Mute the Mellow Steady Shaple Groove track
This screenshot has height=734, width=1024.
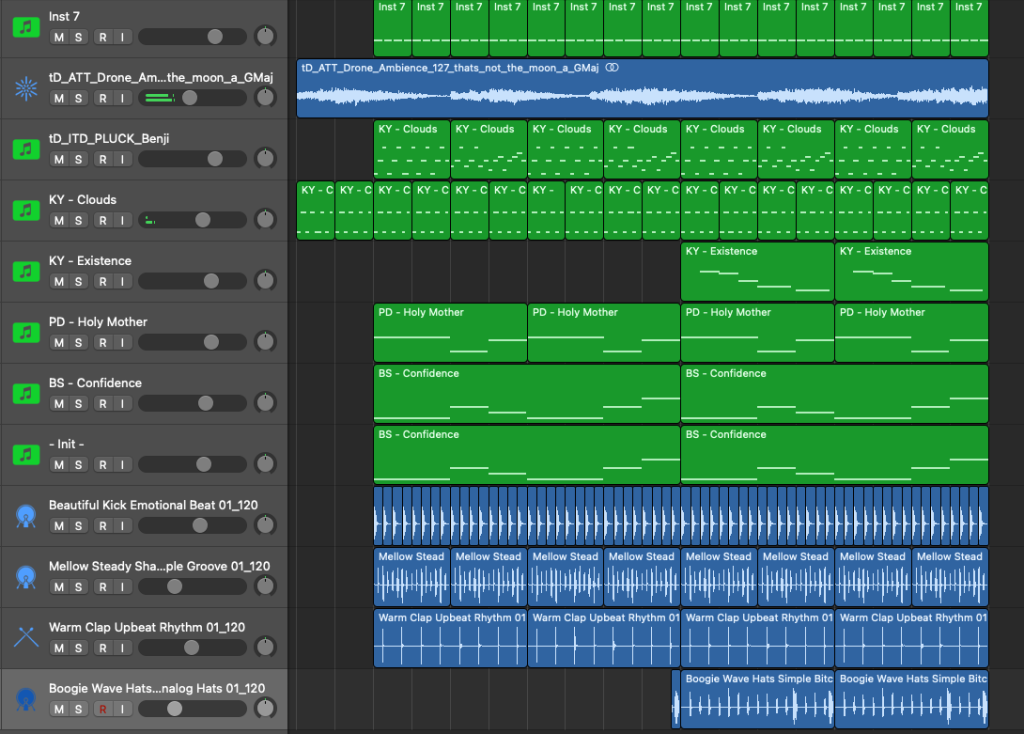click(59, 587)
